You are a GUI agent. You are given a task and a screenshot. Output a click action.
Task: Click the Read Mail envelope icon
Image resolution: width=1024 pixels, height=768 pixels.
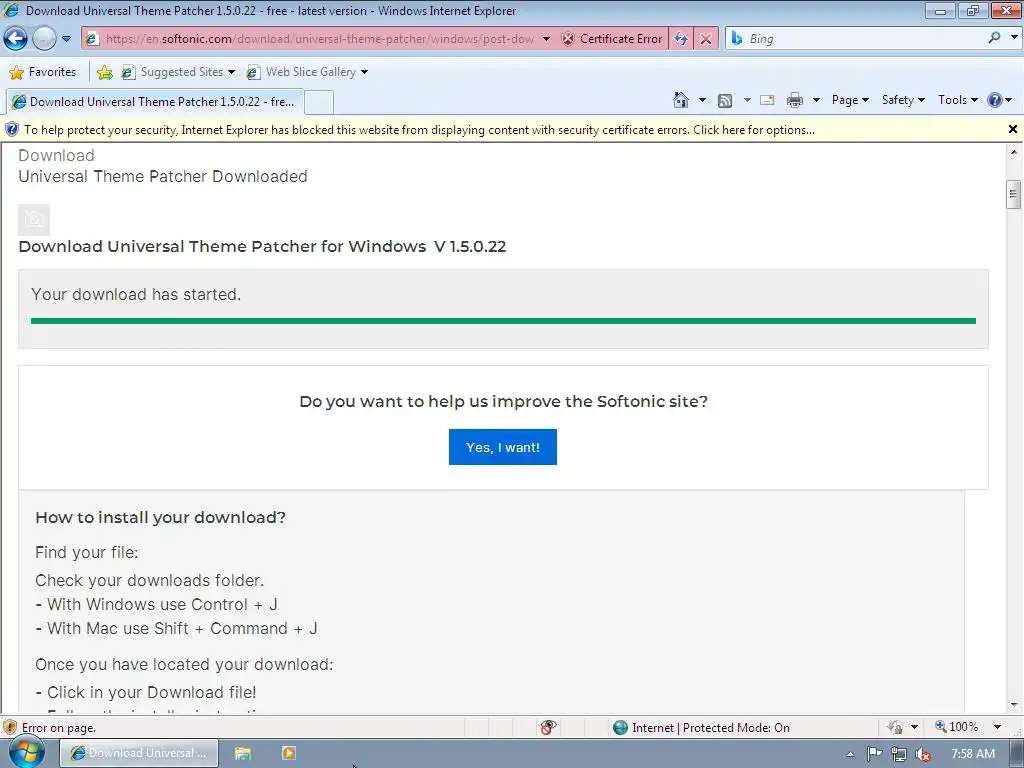(x=767, y=100)
